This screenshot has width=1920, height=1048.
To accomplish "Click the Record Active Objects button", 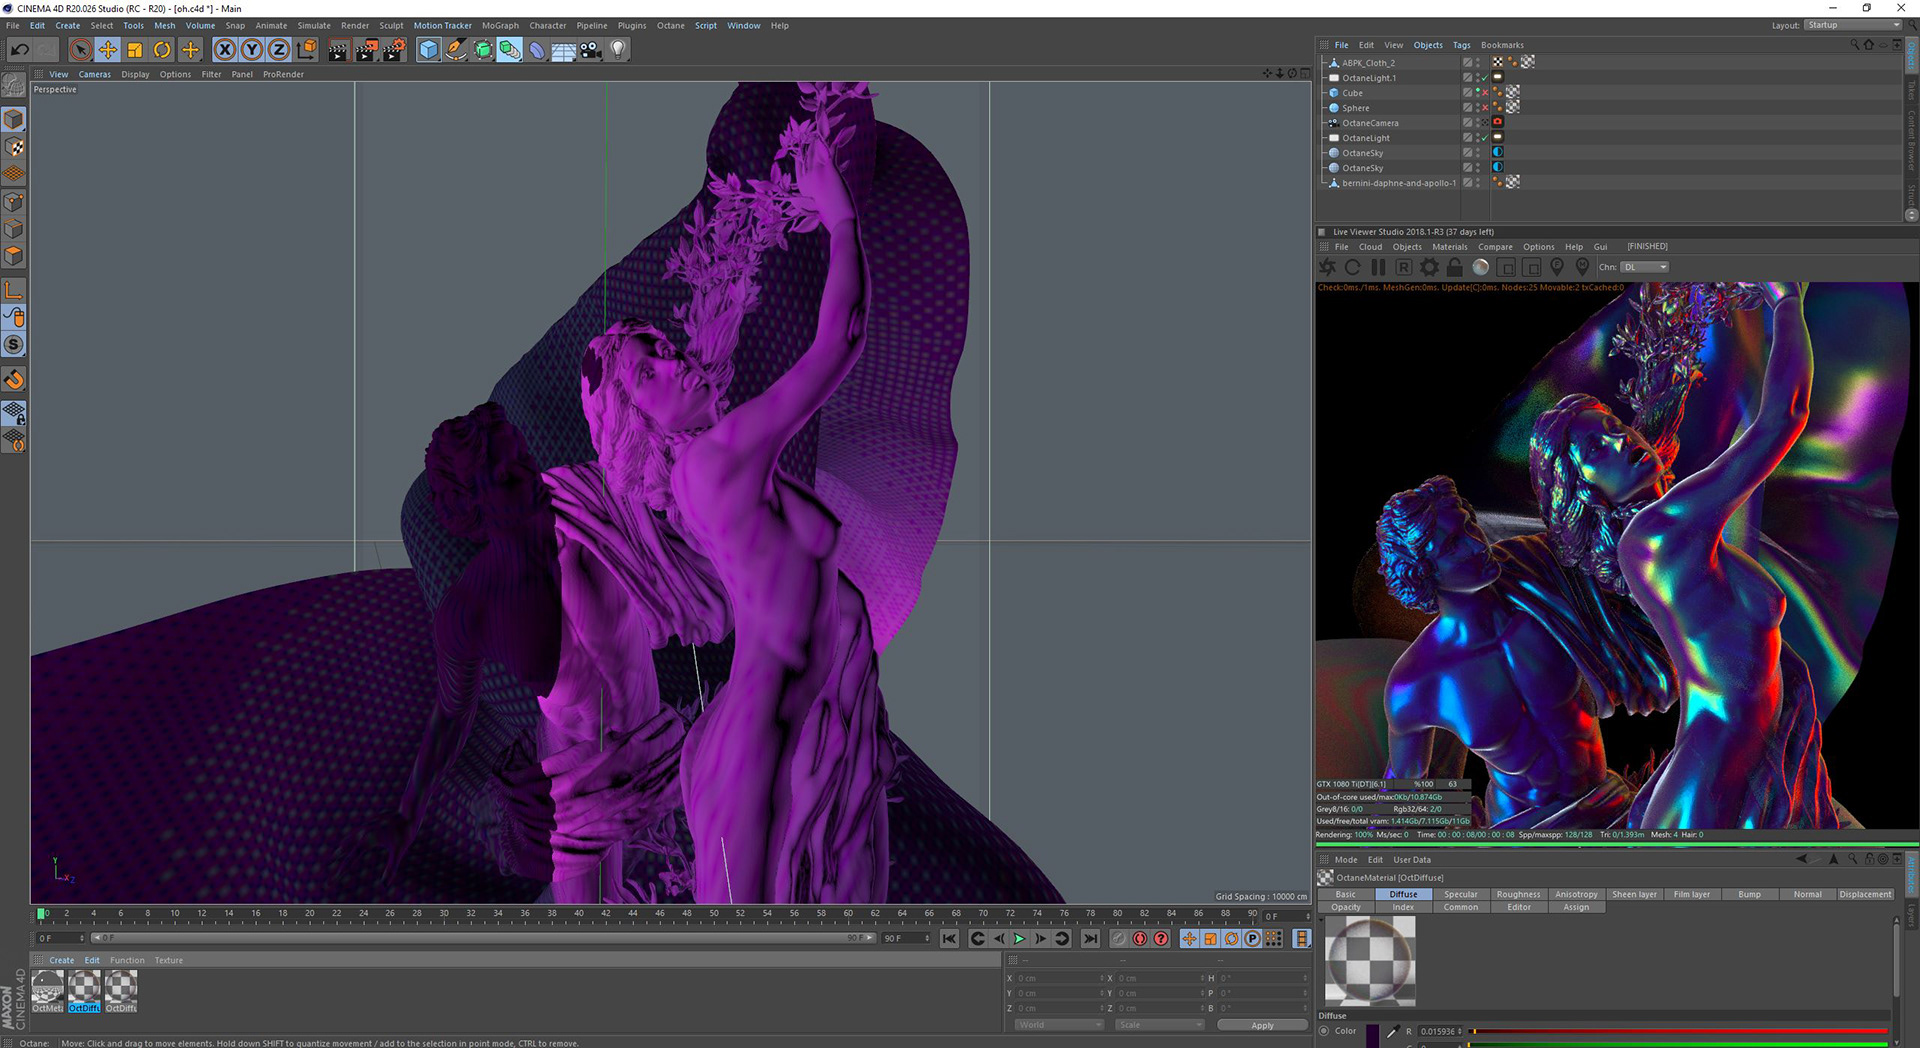I will click(x=1118, y=939).
